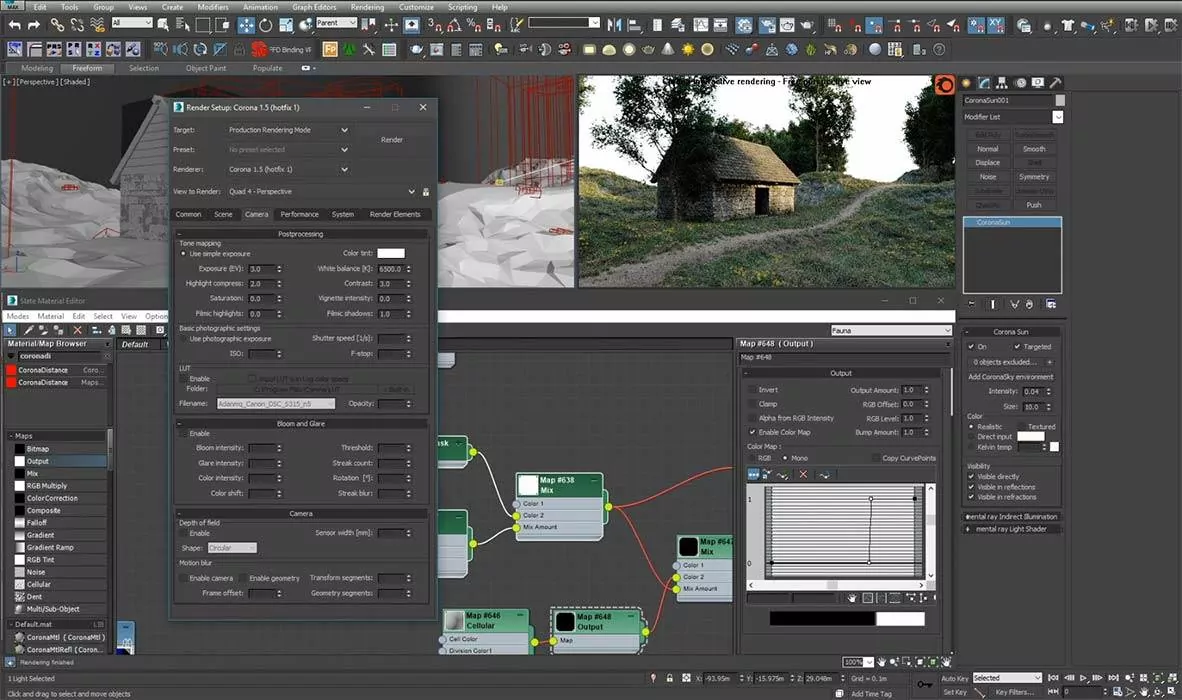Switch to the Performance tab in Render Setup
1182x700 pixels.
pos(299,214)
